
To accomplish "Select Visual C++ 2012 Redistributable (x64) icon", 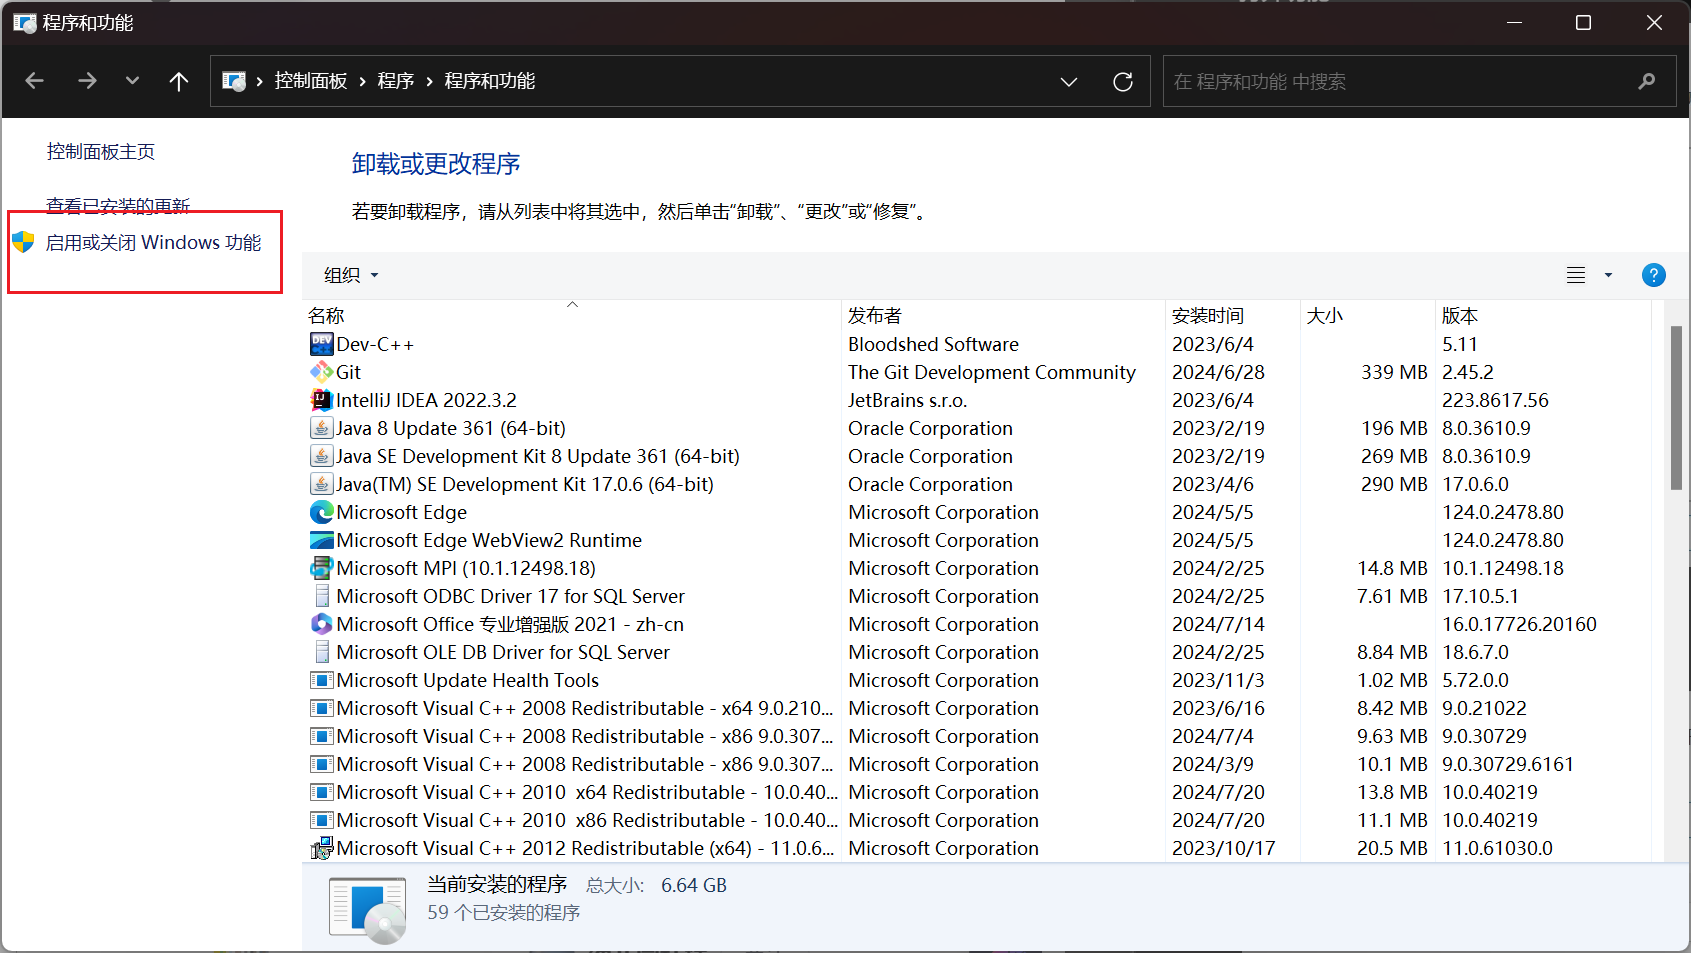I will coord(321,848).
